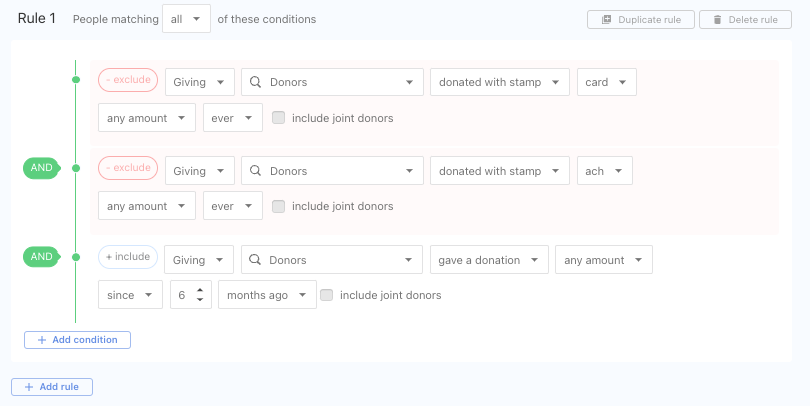Viewport: 810px width, 406px height.
Task: Click the 'Rule 1' heading text
Action: point(37,19)
